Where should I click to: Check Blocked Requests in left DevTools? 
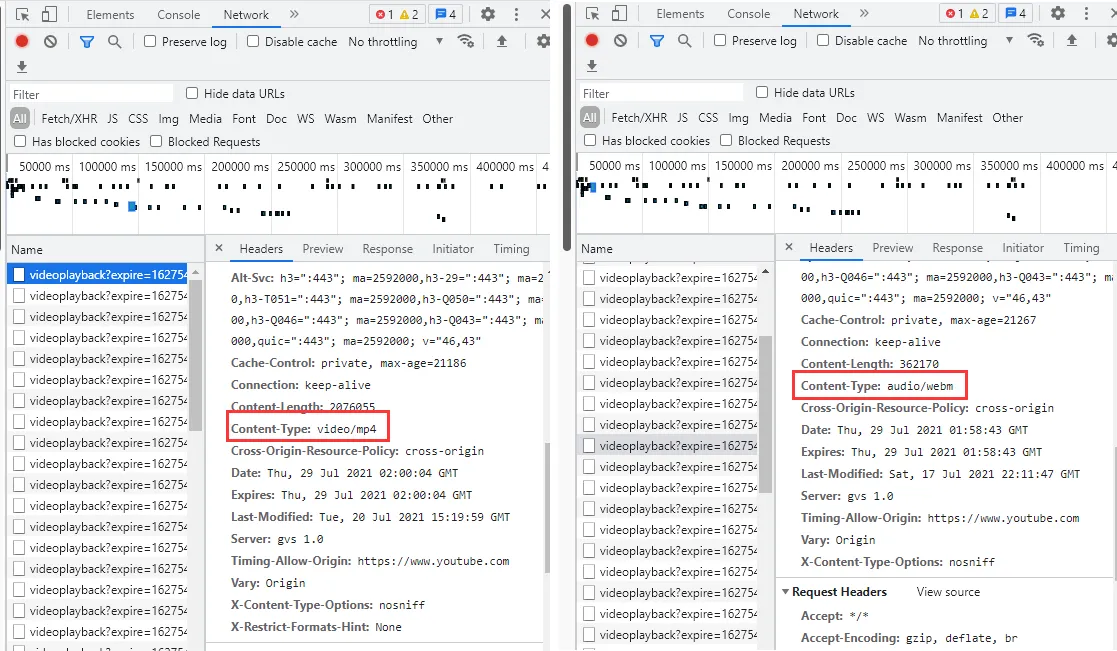(156, 141)
